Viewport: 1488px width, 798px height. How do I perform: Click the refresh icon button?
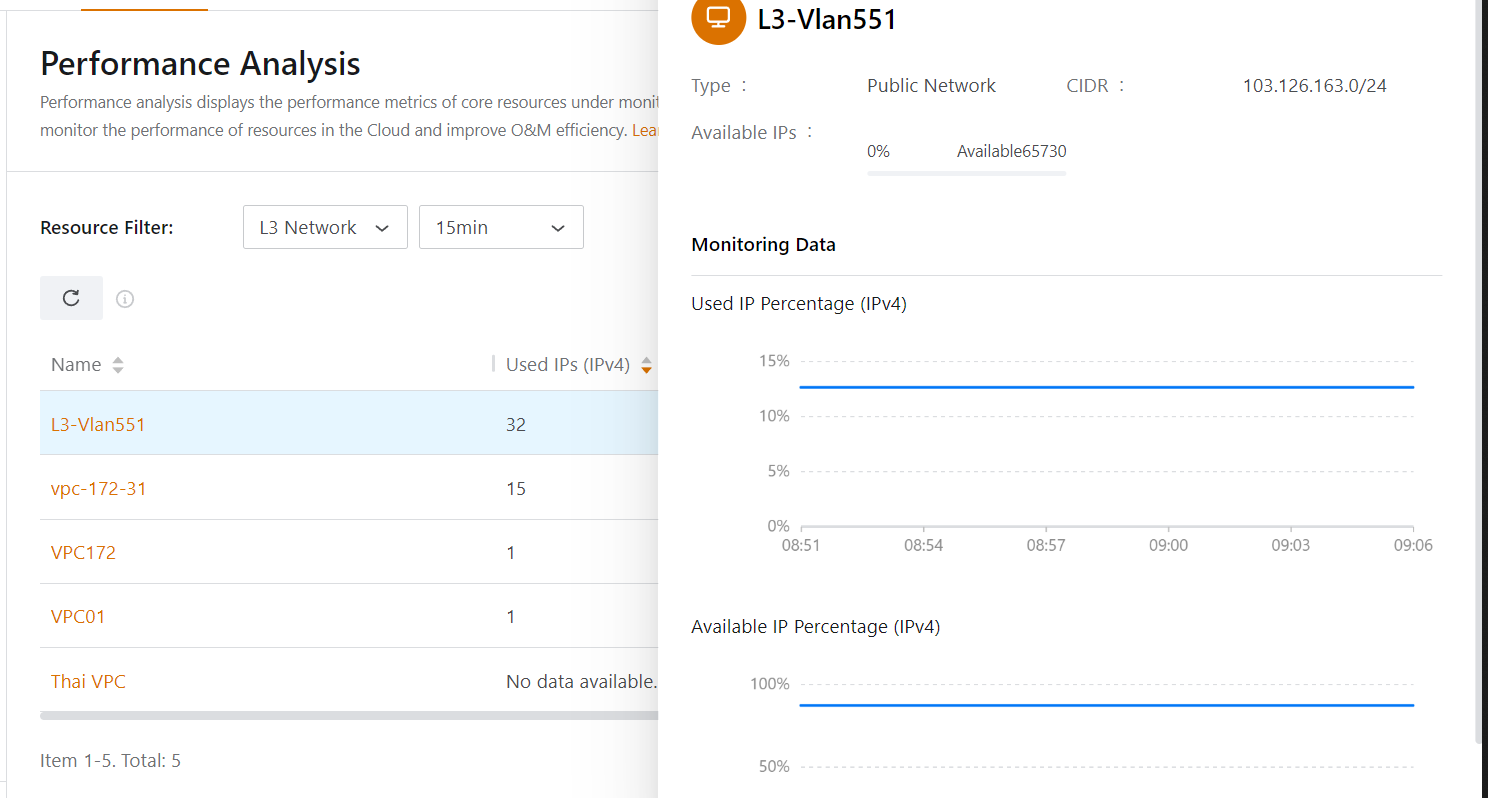pyautogui.click(x=71, y=298)
